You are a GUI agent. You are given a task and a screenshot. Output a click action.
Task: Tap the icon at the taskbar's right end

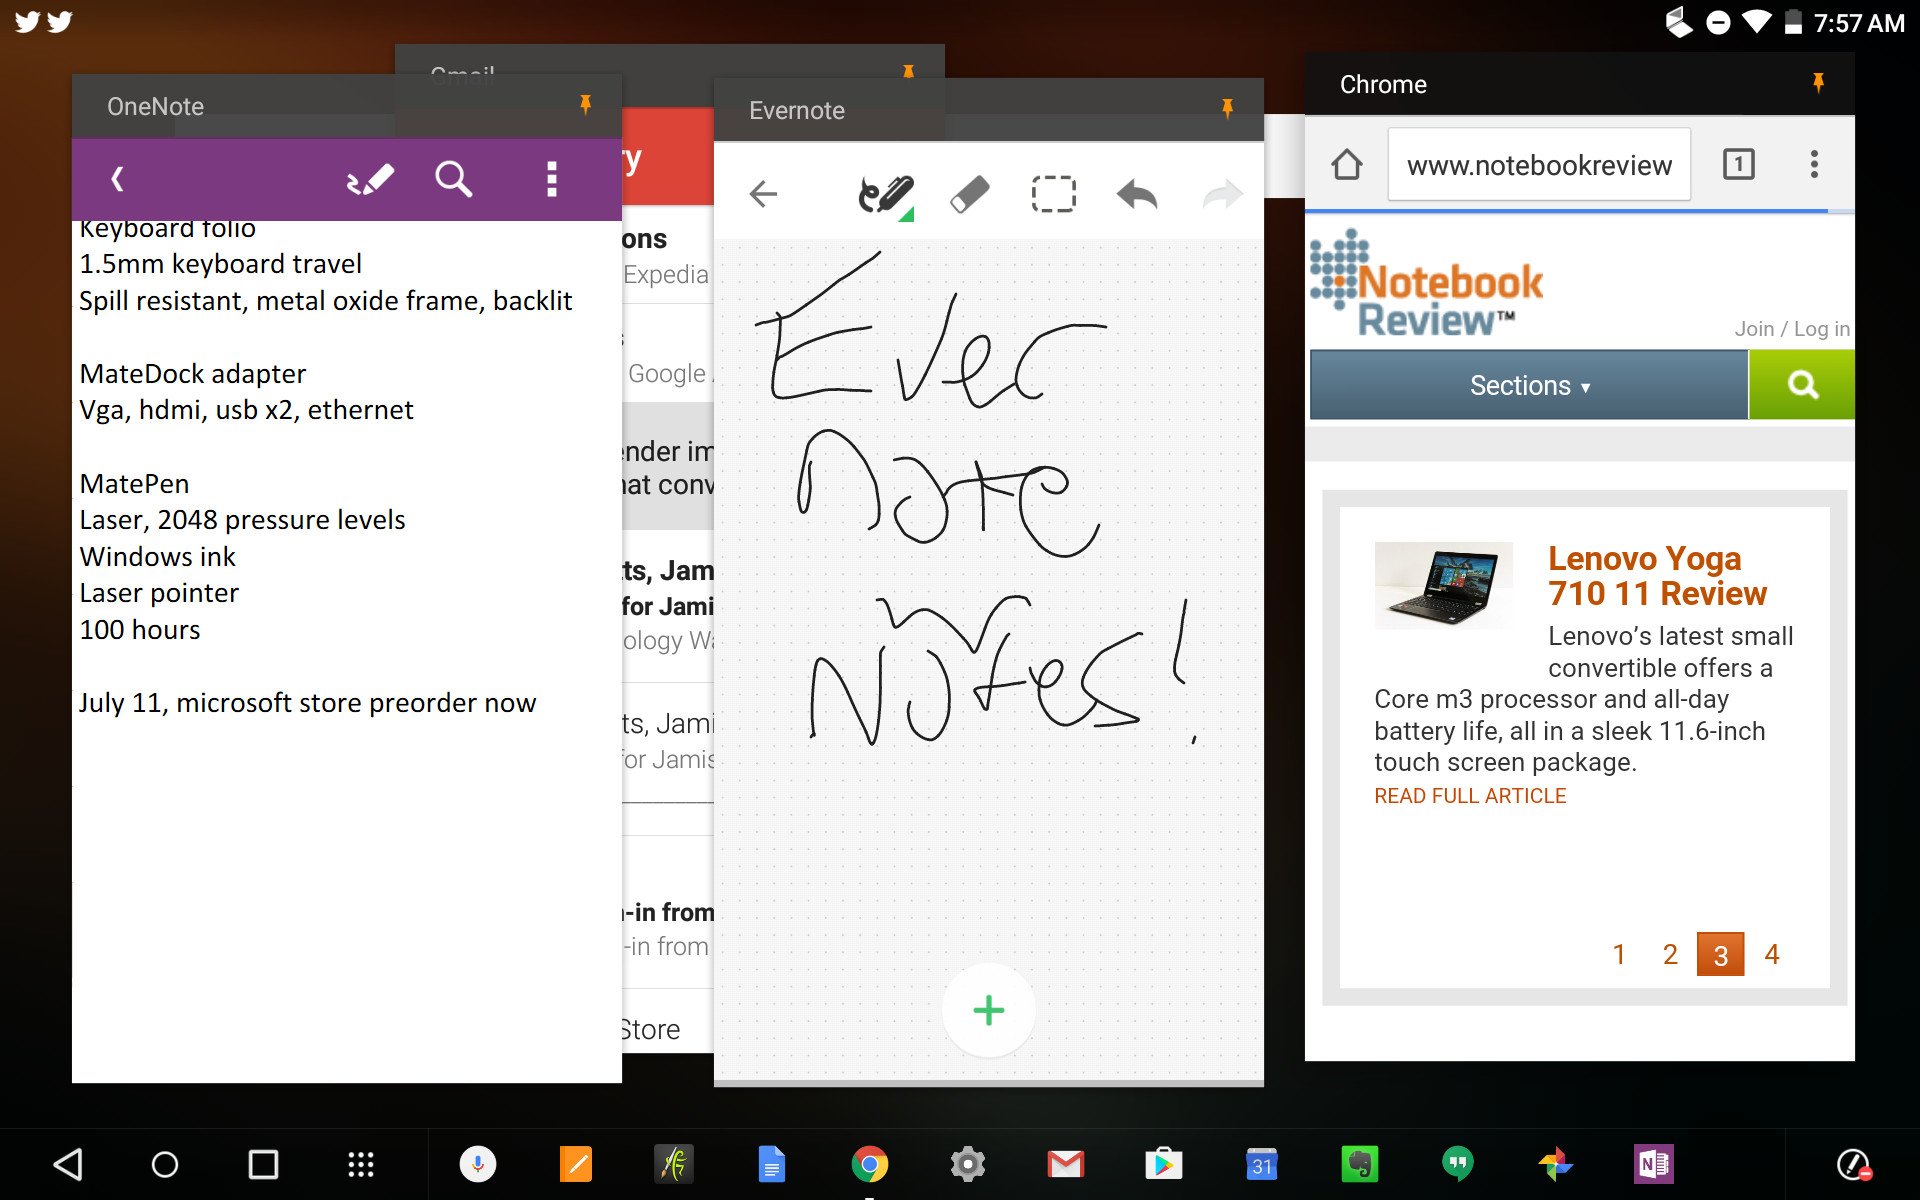1854,1164
